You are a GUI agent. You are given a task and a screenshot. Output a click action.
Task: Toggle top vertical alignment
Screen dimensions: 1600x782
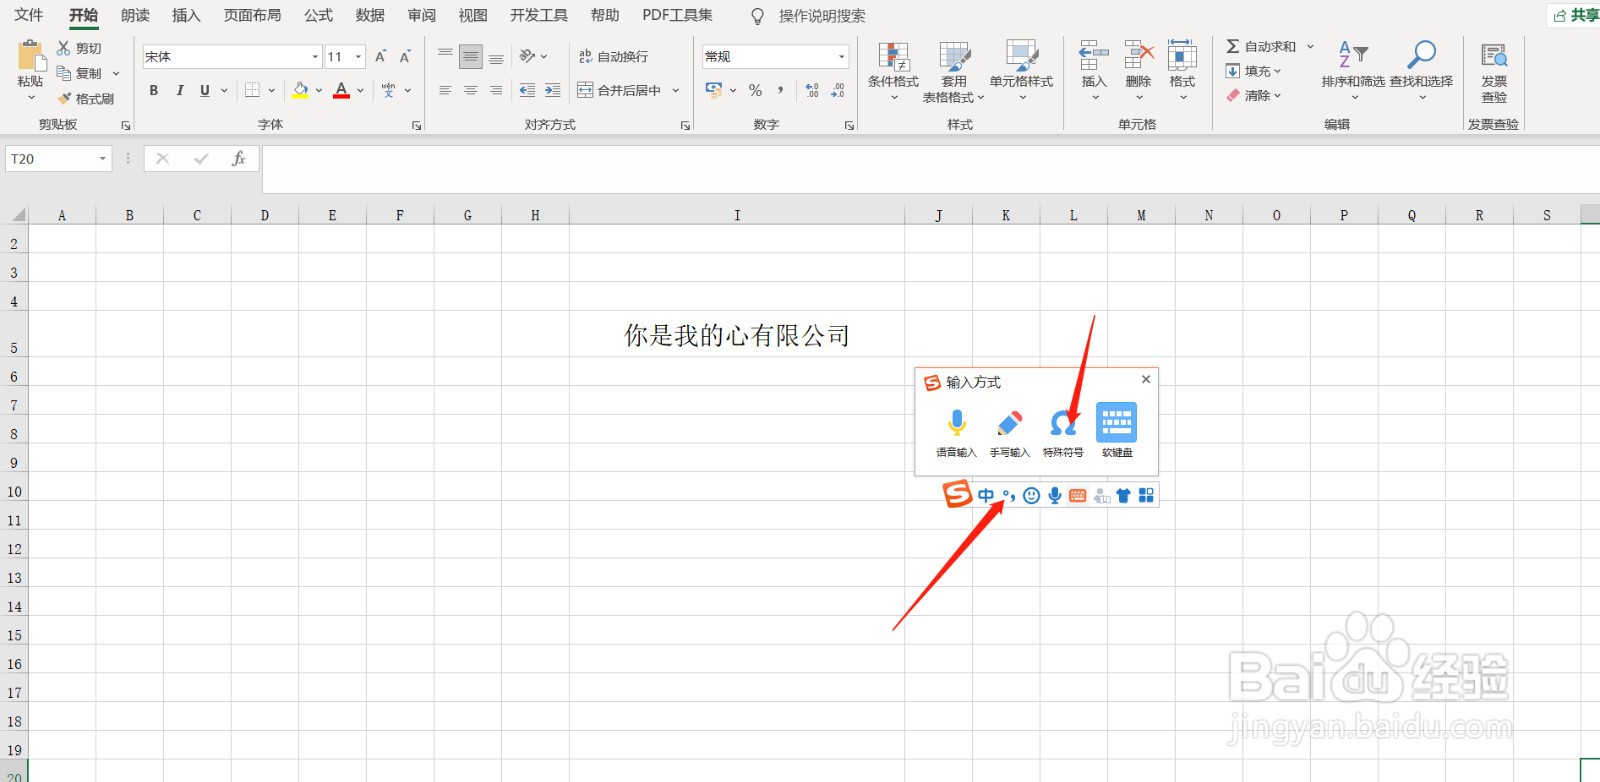pyautogui.click(x=445, y=56)
